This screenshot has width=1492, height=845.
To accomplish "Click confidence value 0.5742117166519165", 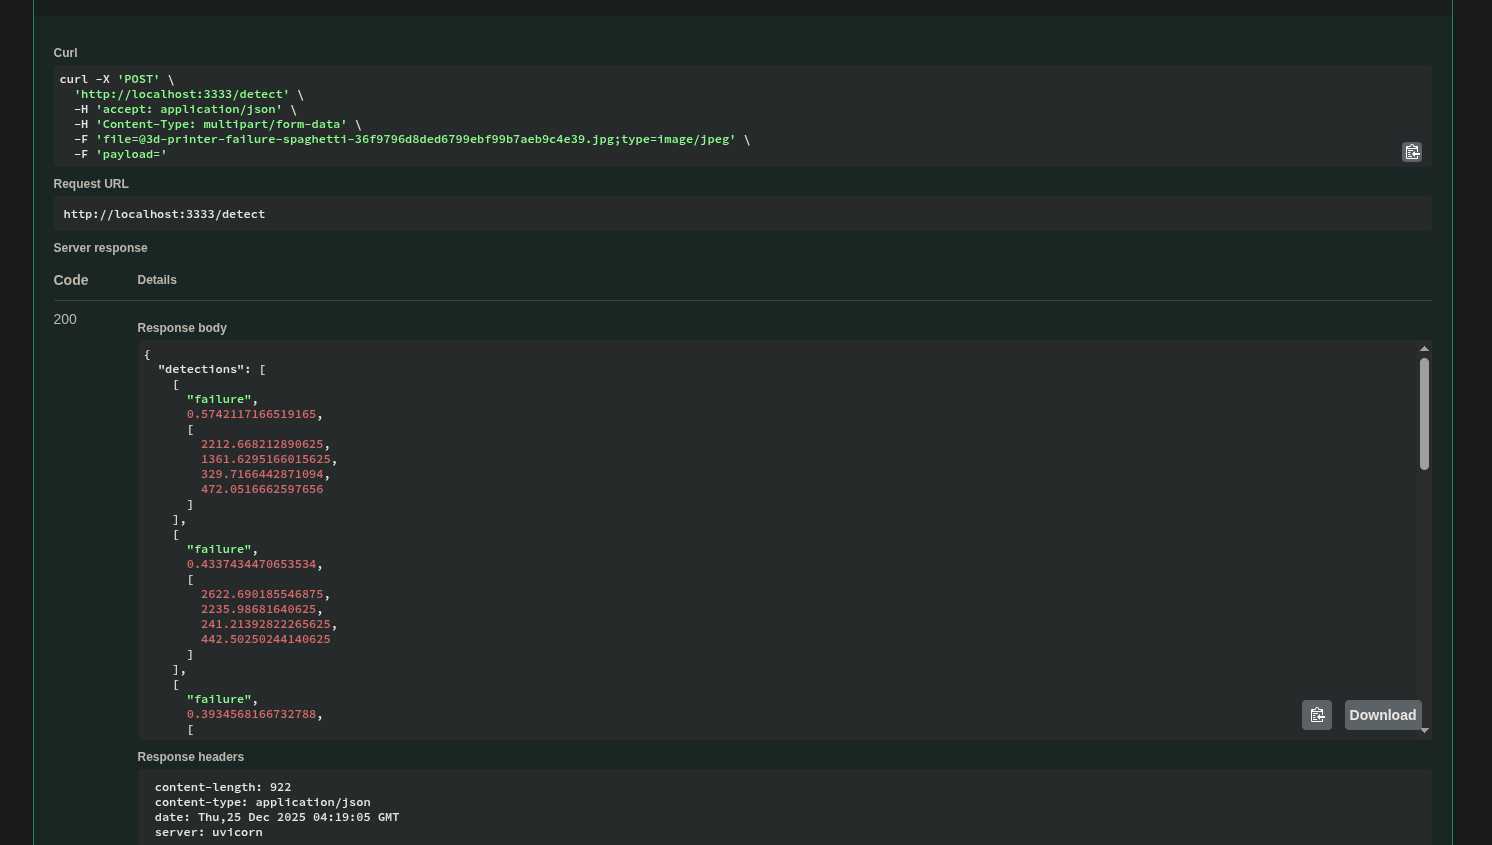I will (251, 414).
